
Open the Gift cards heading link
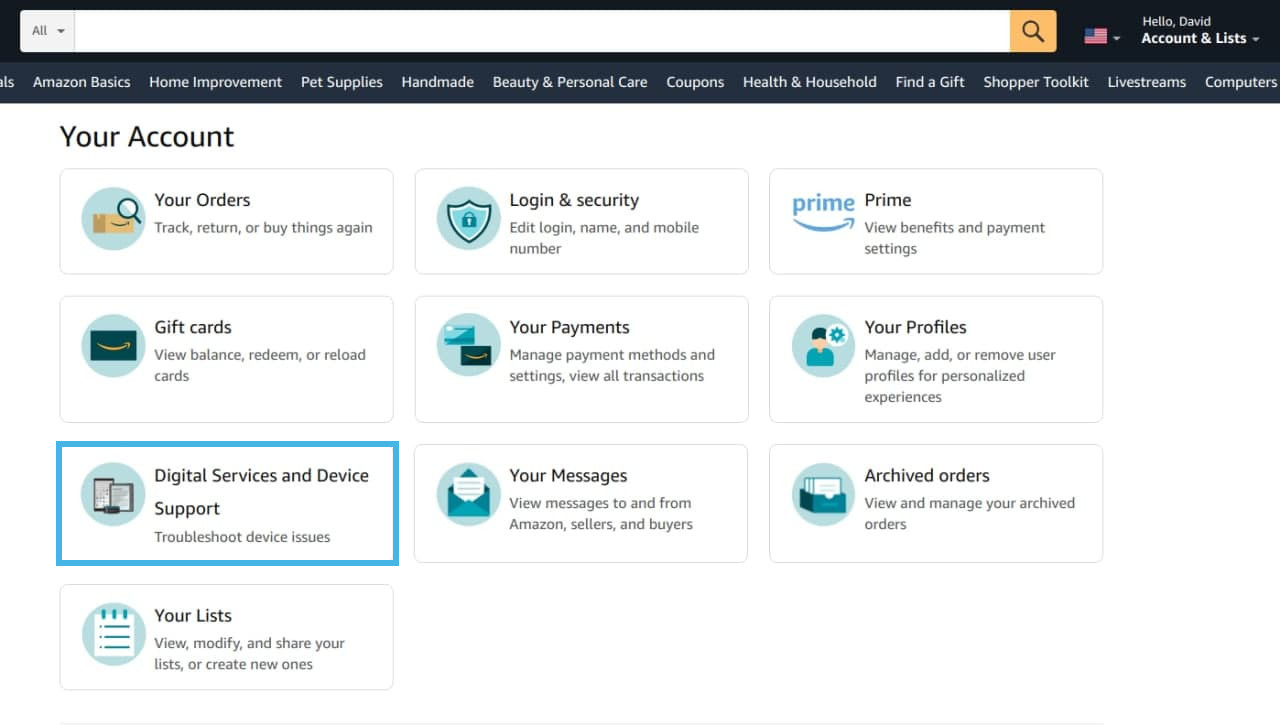point(193,327)
